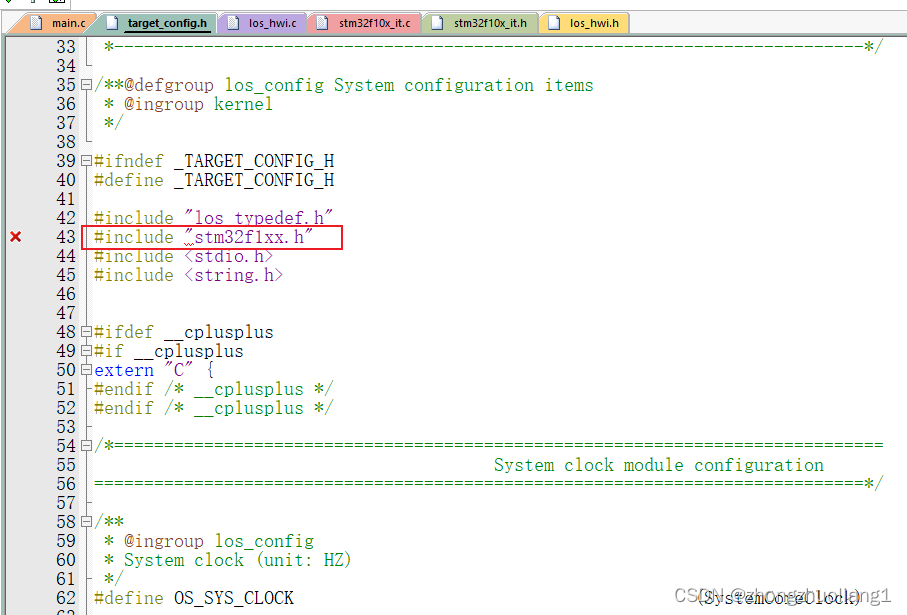
Task: Click the red error marker beside line 43
Action: (x=14, y=238)
